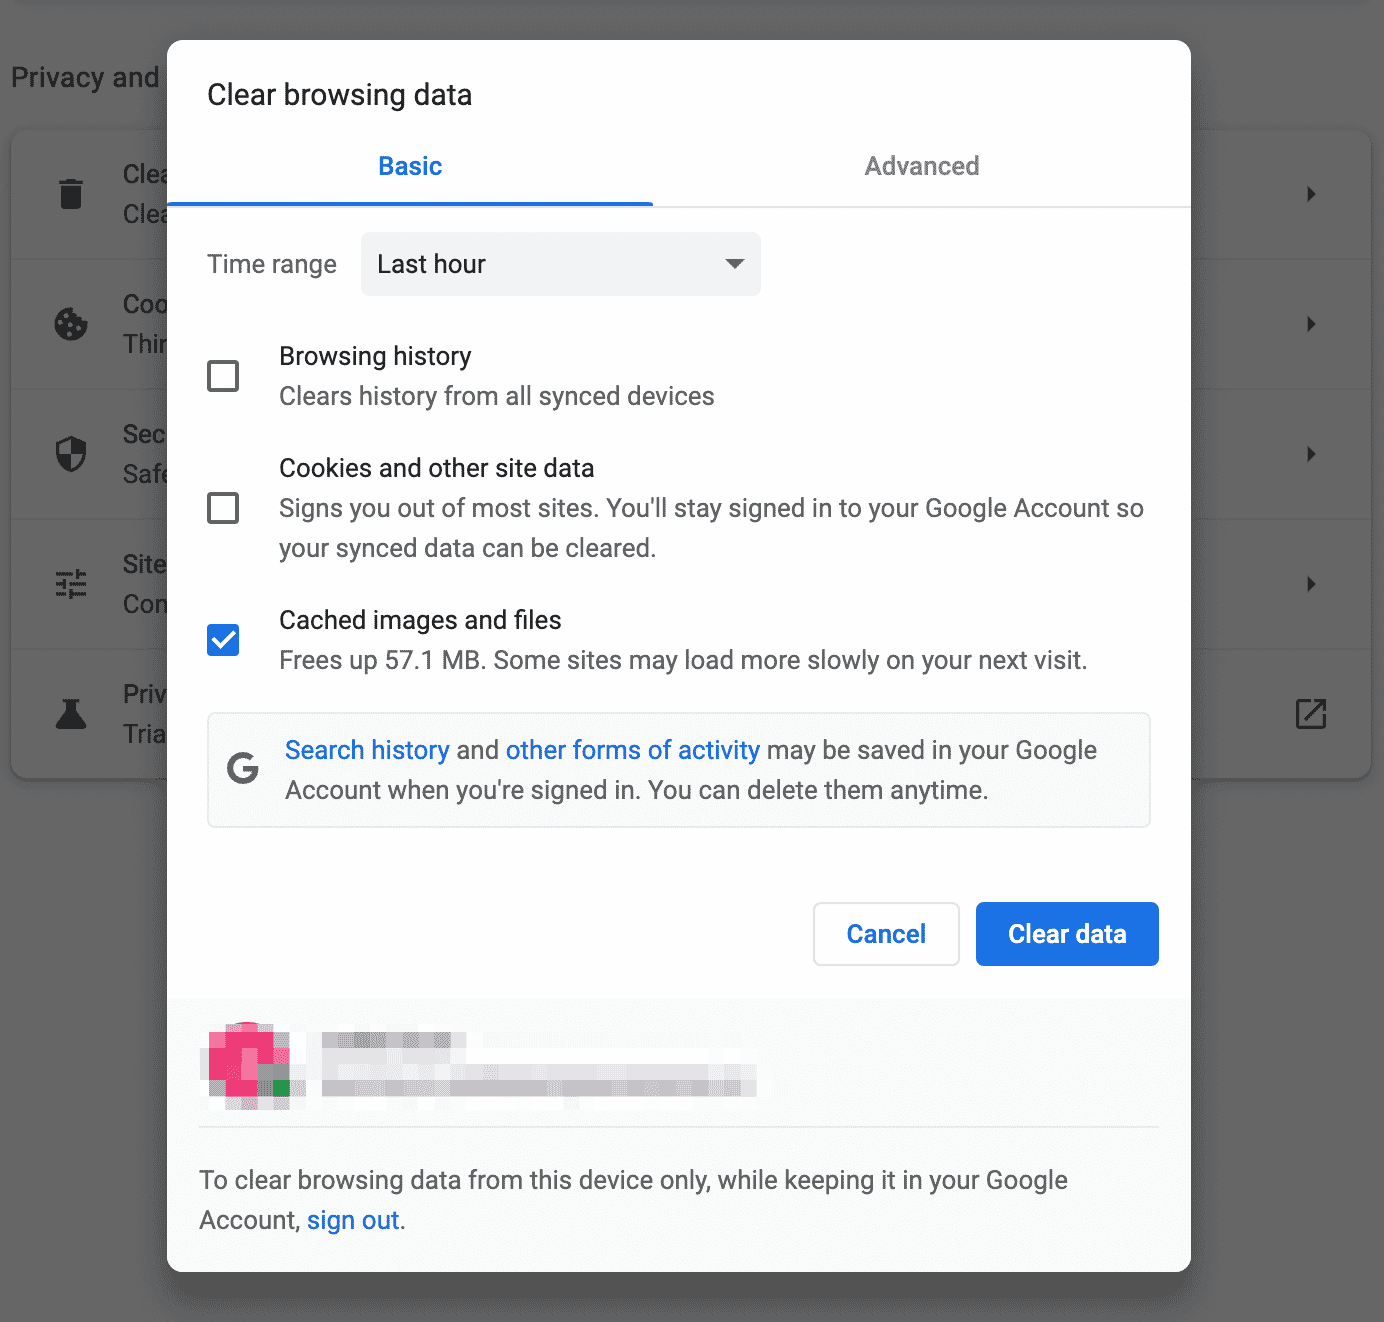Uncheck Cached images and files
Viewport: 1384px width, 1322px height.
pos(223,640)
